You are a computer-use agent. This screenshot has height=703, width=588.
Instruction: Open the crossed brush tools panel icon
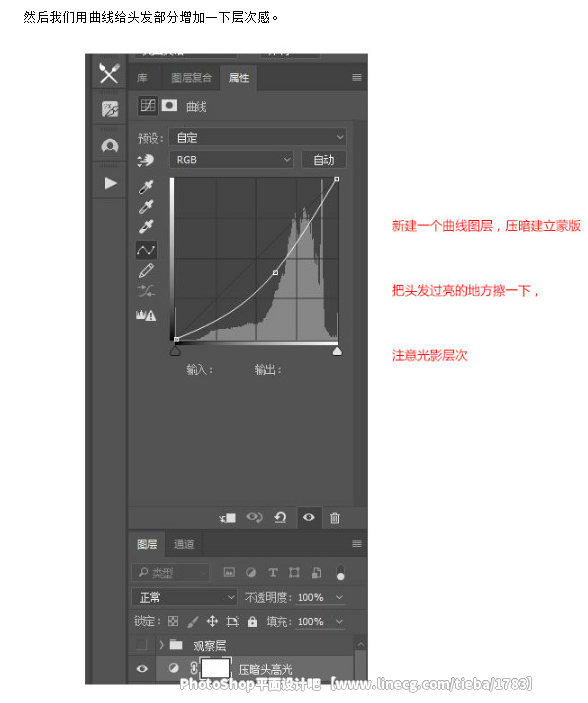click(x=109, y=73)
